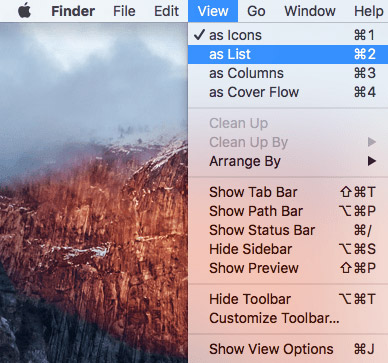Choose Hide Sidebar

click(x=288, y=249)
